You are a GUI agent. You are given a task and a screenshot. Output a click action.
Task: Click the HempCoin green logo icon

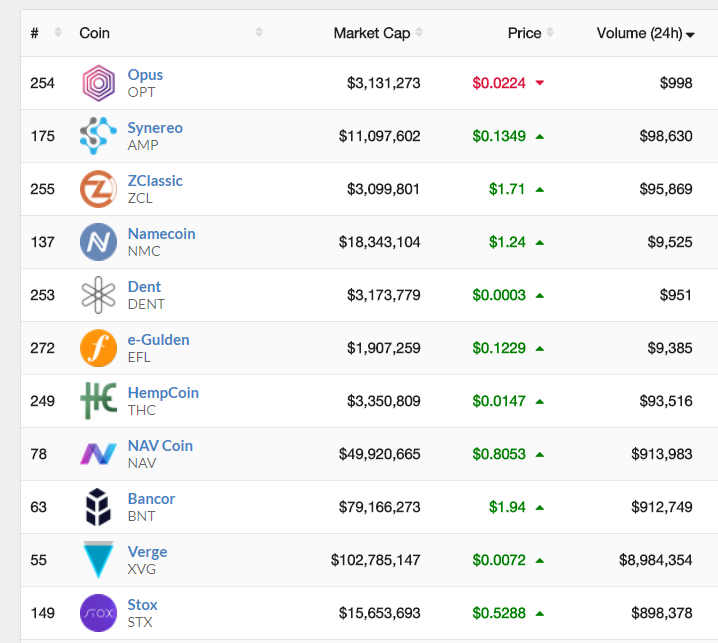coord(98,401)
